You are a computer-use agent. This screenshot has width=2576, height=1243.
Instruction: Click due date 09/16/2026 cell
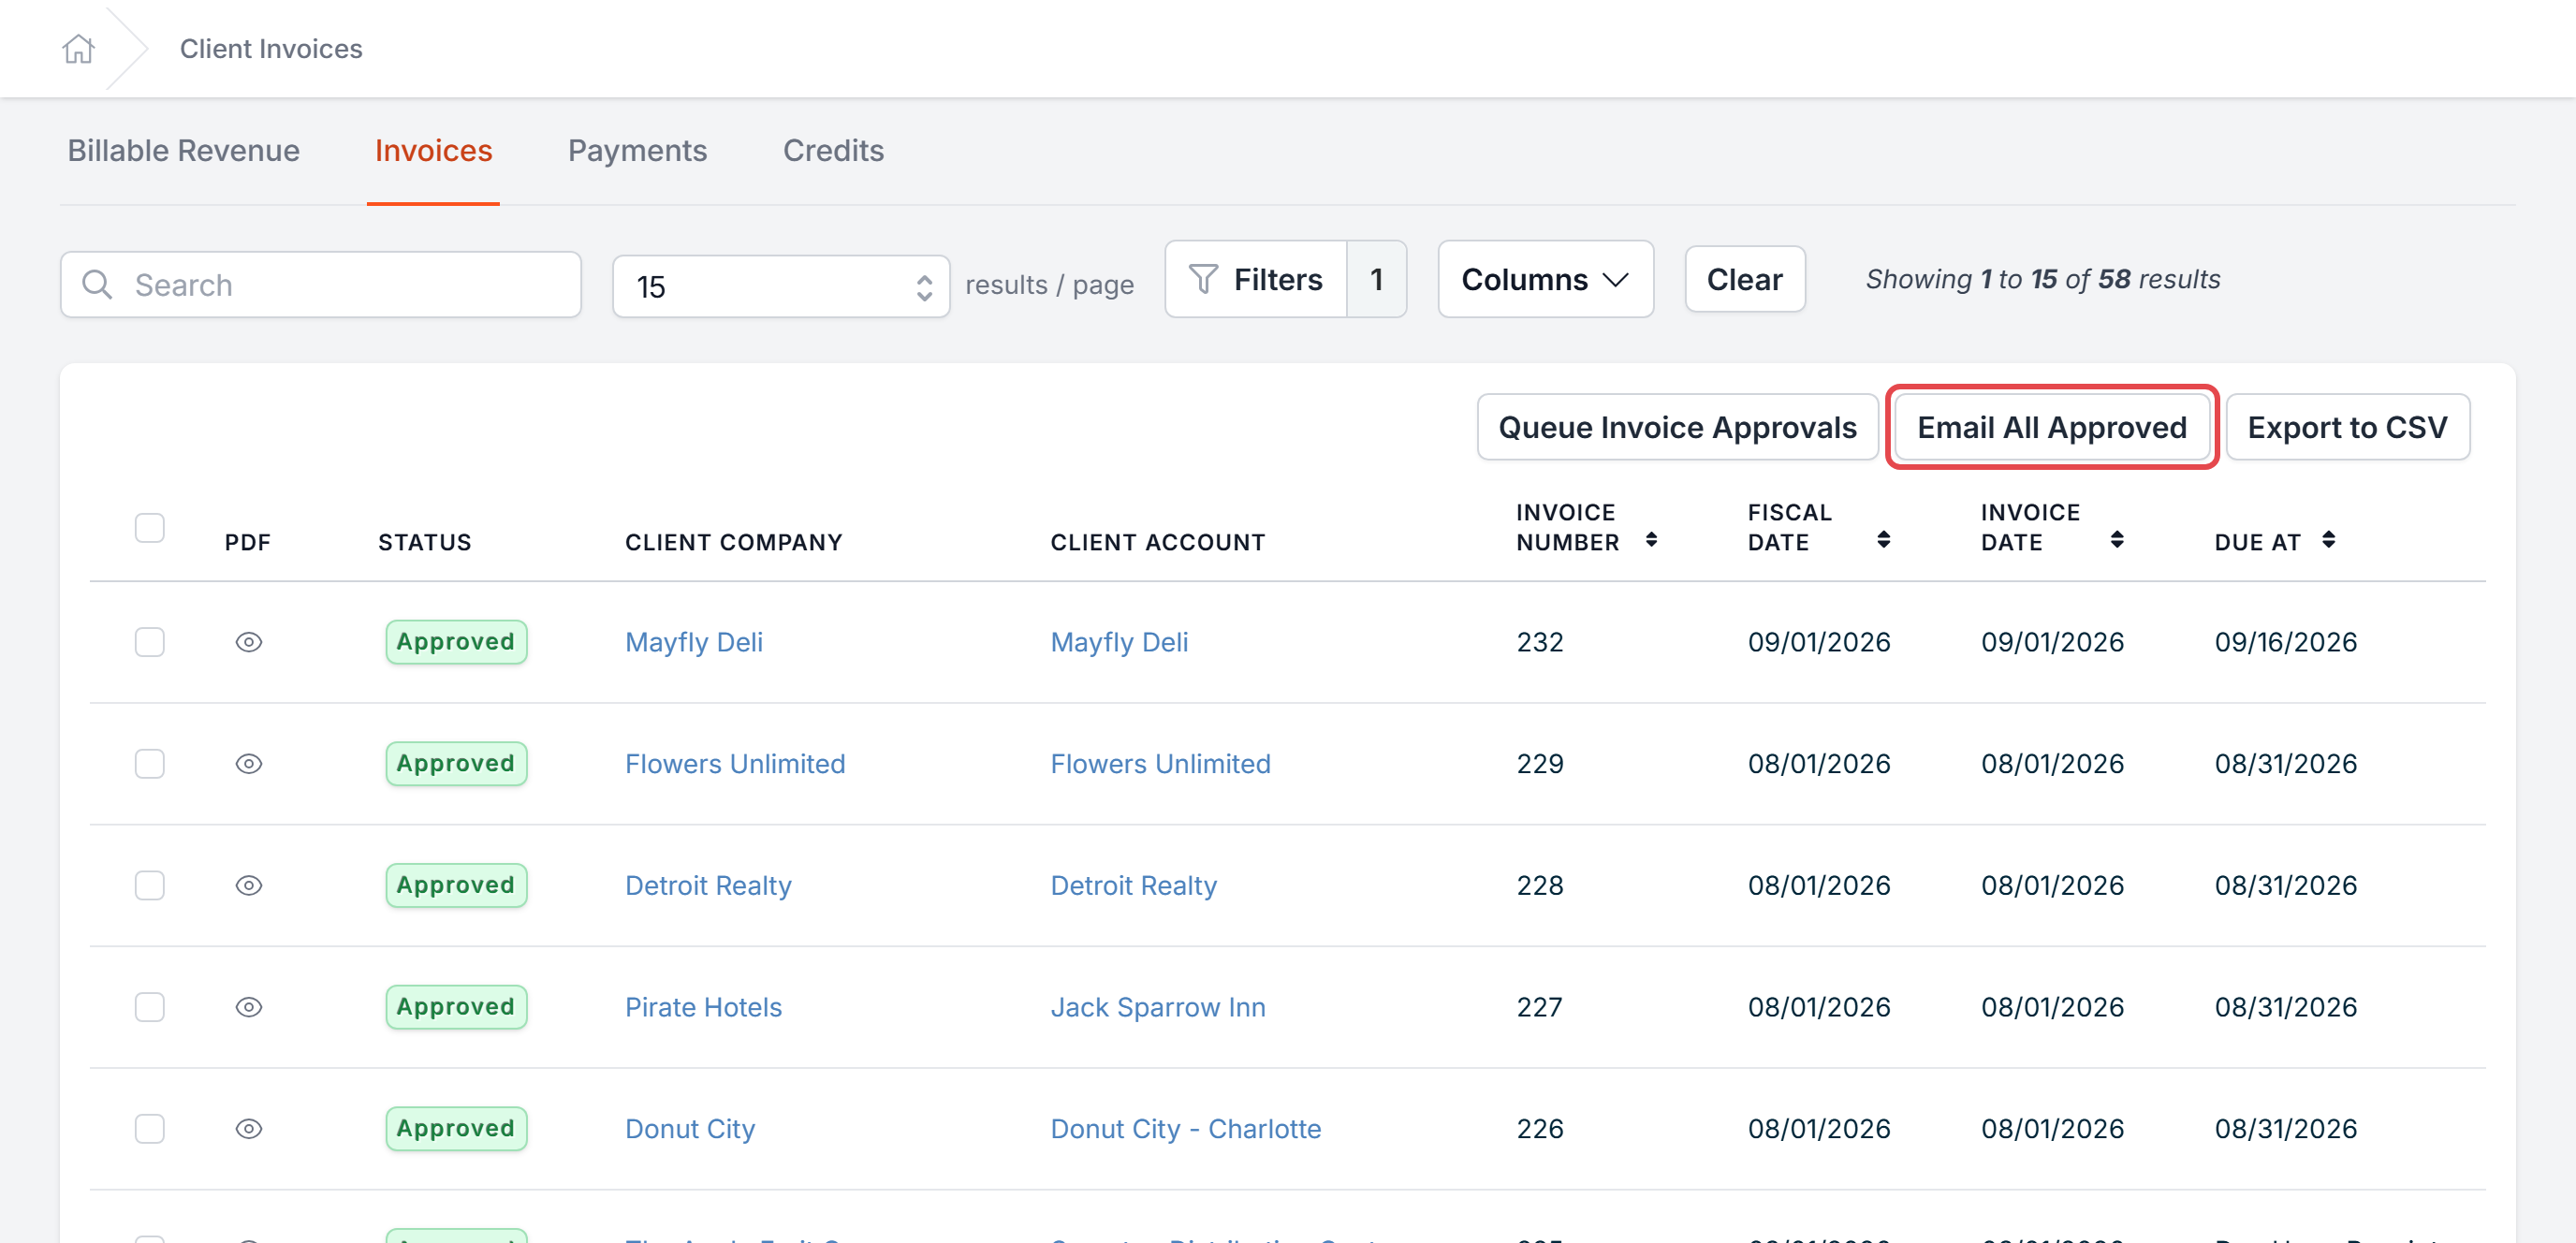(2285, 642)
